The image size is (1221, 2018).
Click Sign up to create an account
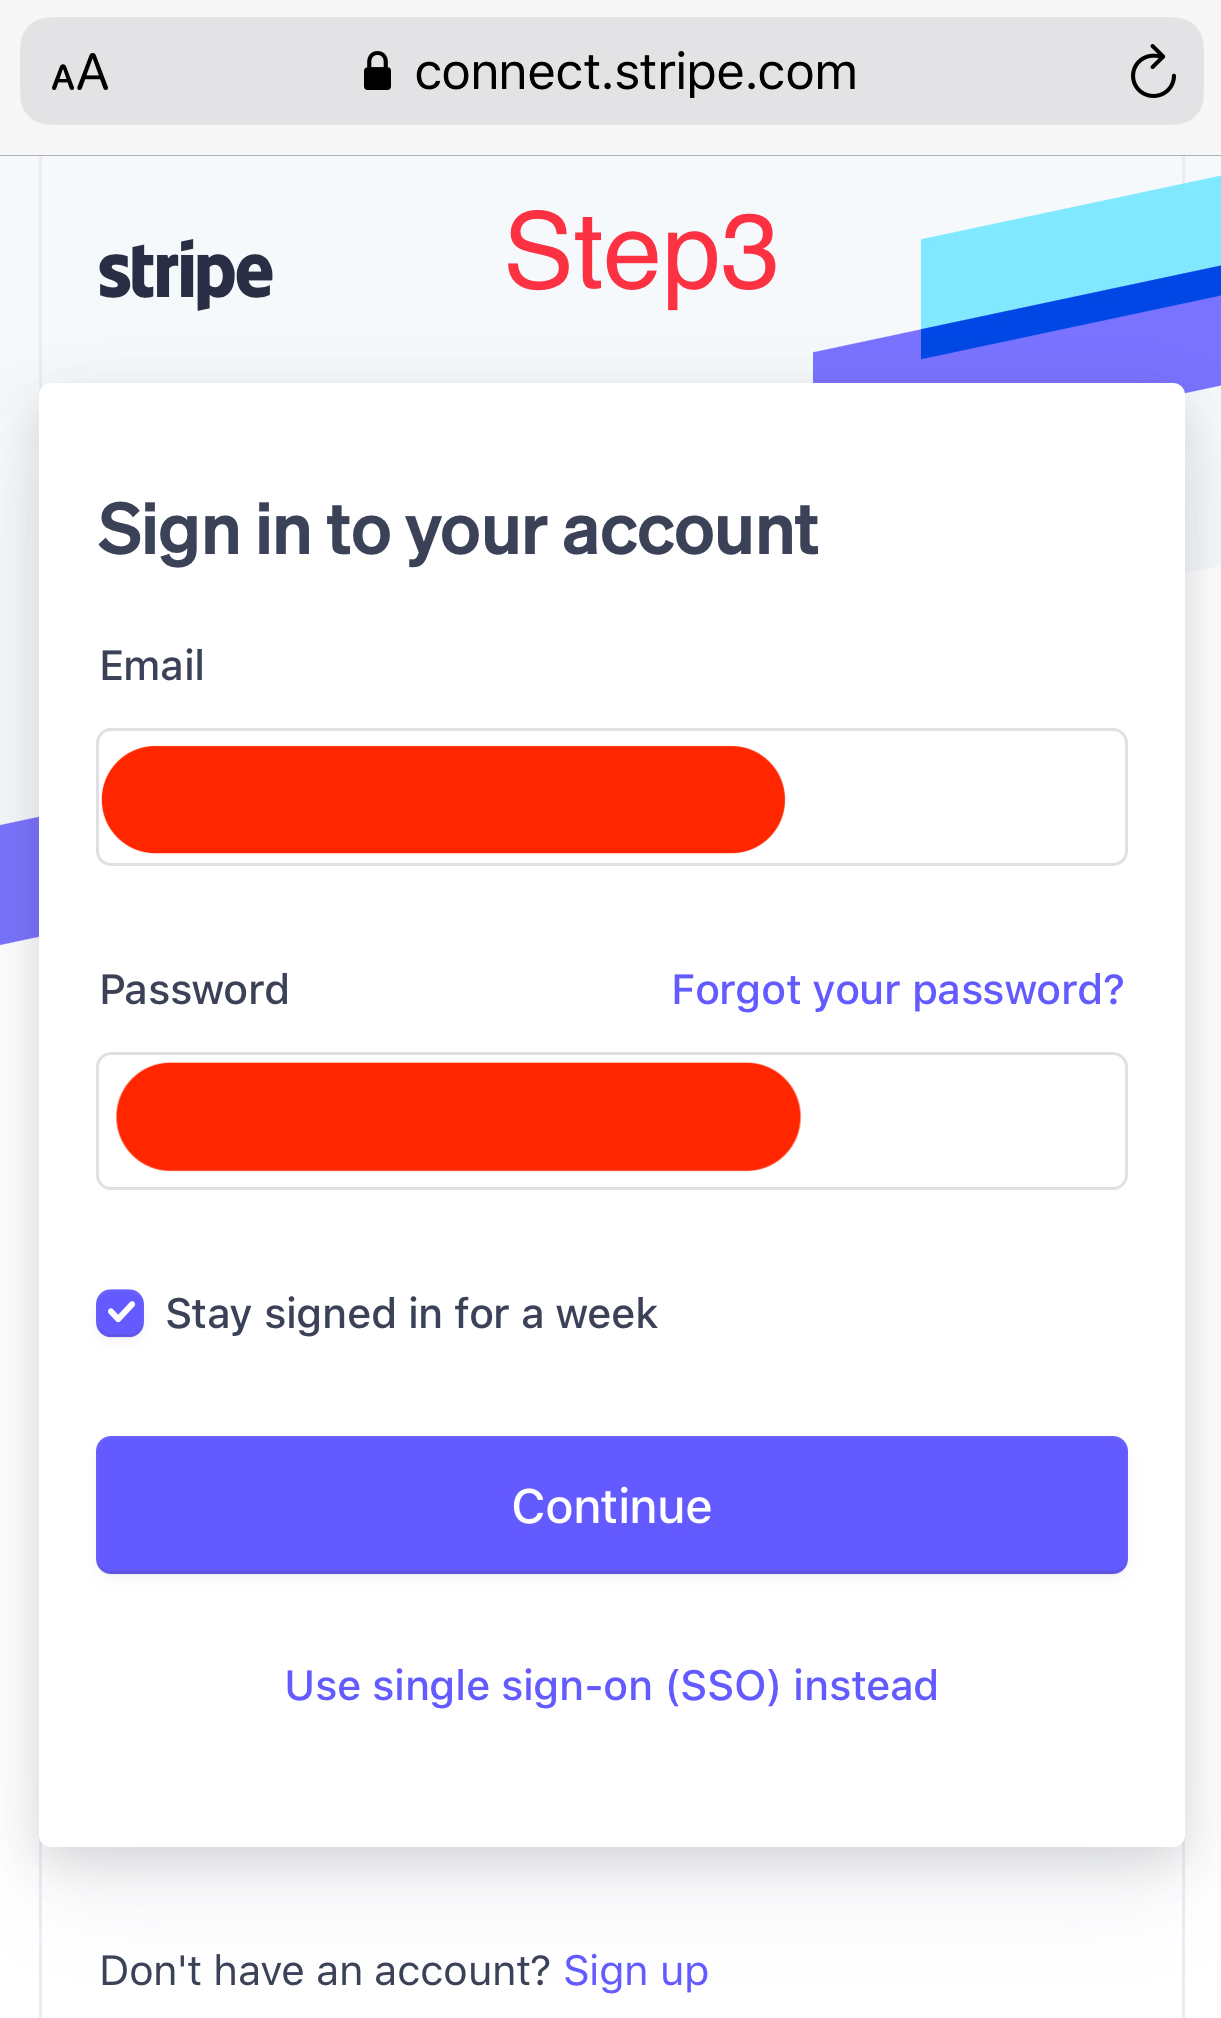click(x=636, y=1969)
